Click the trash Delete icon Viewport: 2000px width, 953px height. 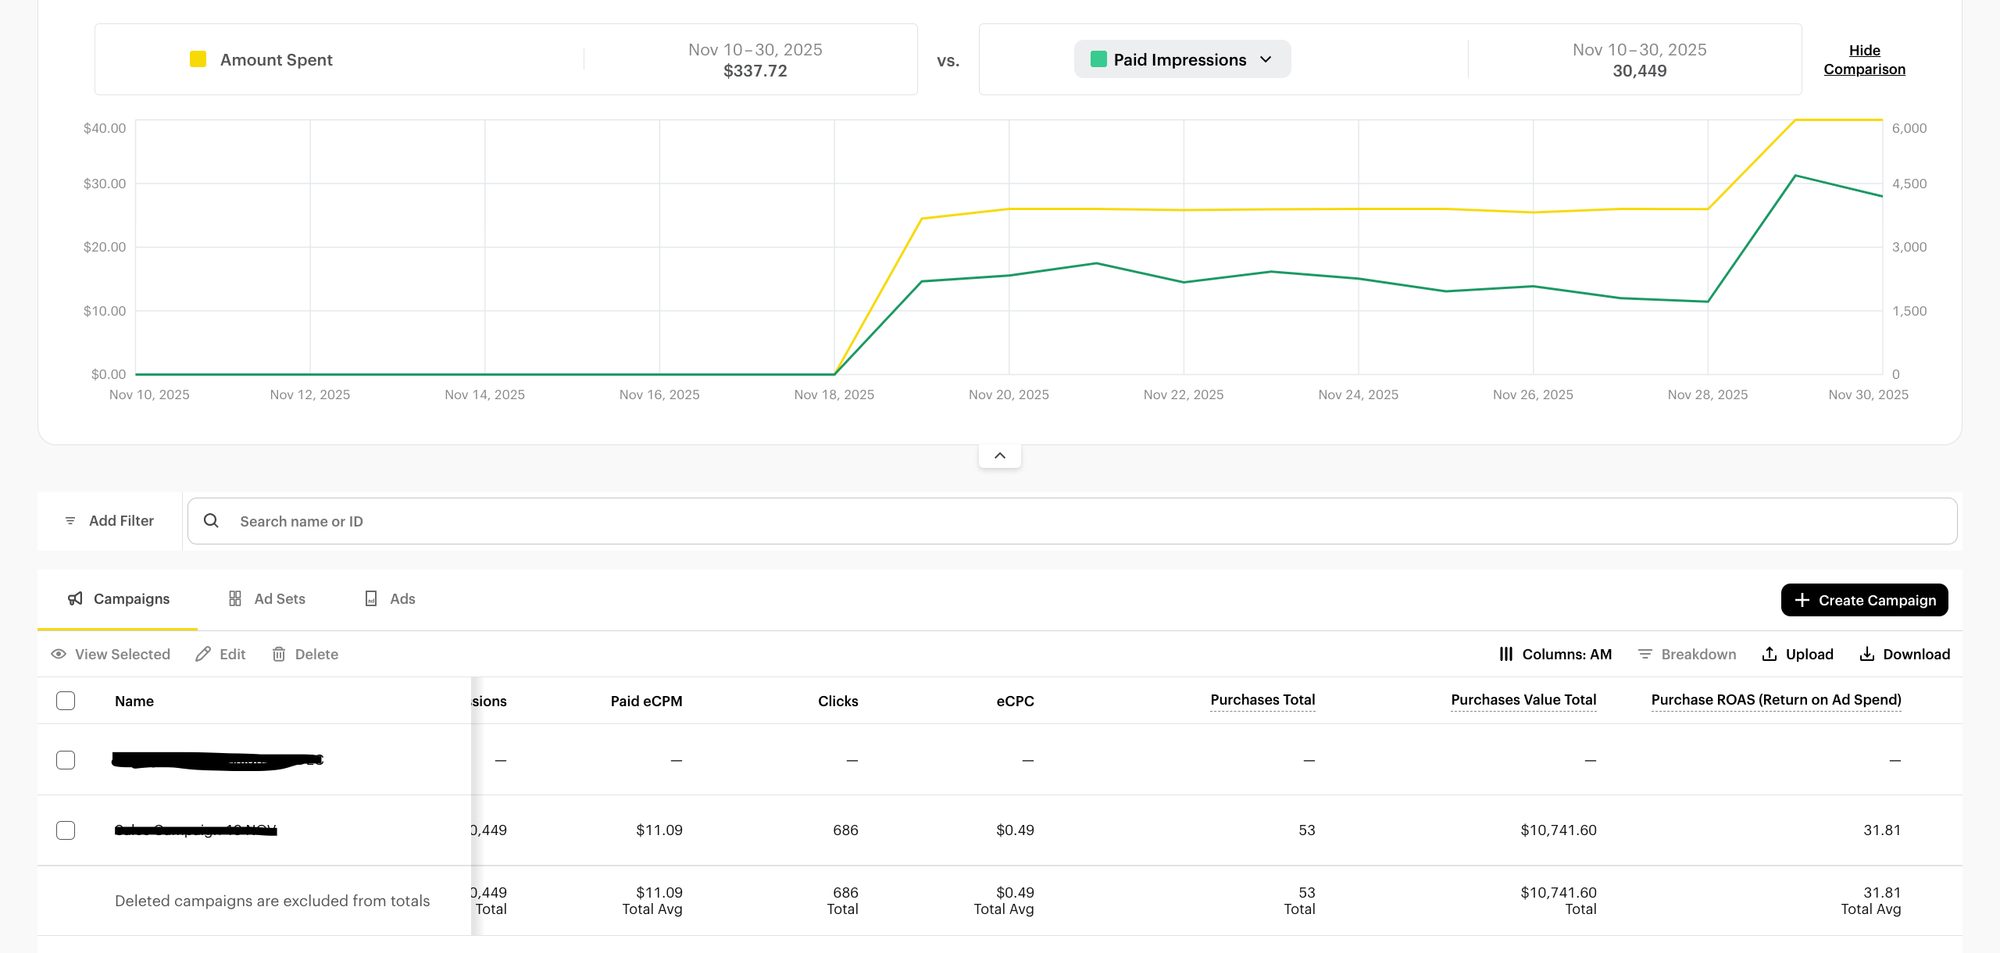[x=279, y=654]
